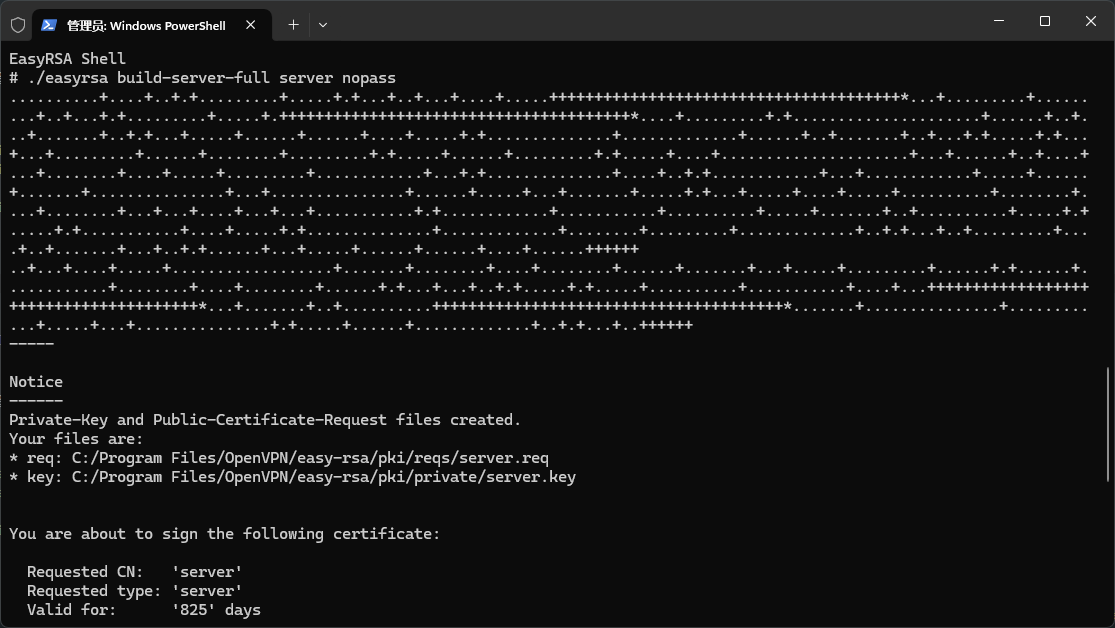The width and height of the screenshot is (1115, 628).
Task: Click the vertical scrollbar thumb
Action: (x=1108, y=424)
